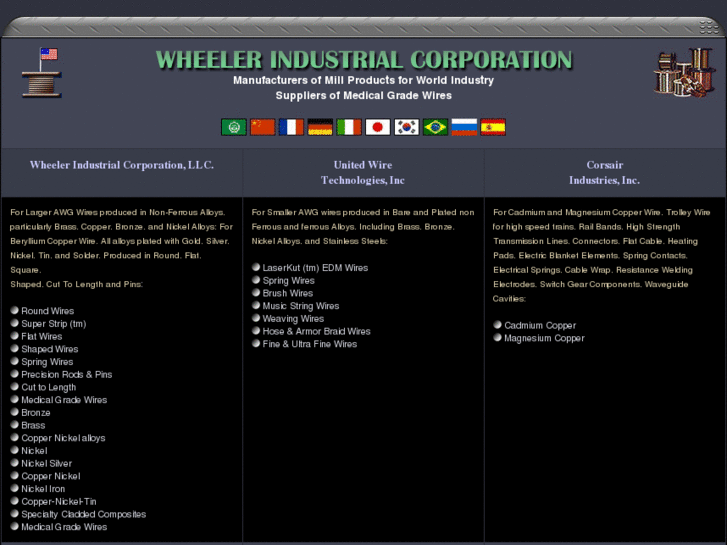Click the wire spool with American flag image
This screenshot has height=545, width=727.
coord(41,72)
